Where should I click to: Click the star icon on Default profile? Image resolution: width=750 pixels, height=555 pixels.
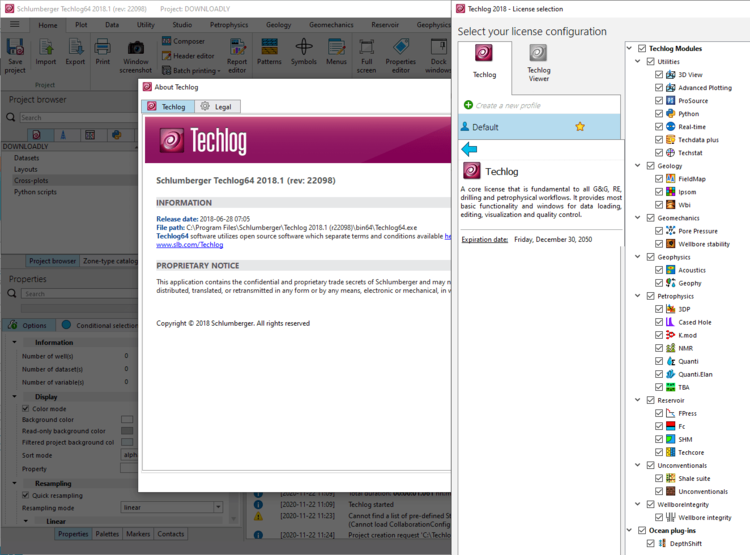point(579,127)
